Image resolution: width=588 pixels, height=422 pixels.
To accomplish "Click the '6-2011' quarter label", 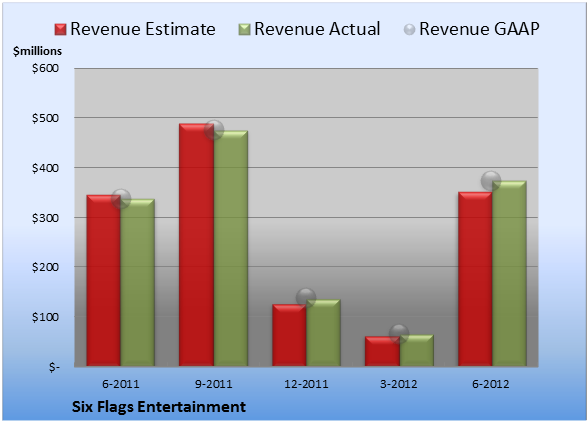I will click(121, 384).
